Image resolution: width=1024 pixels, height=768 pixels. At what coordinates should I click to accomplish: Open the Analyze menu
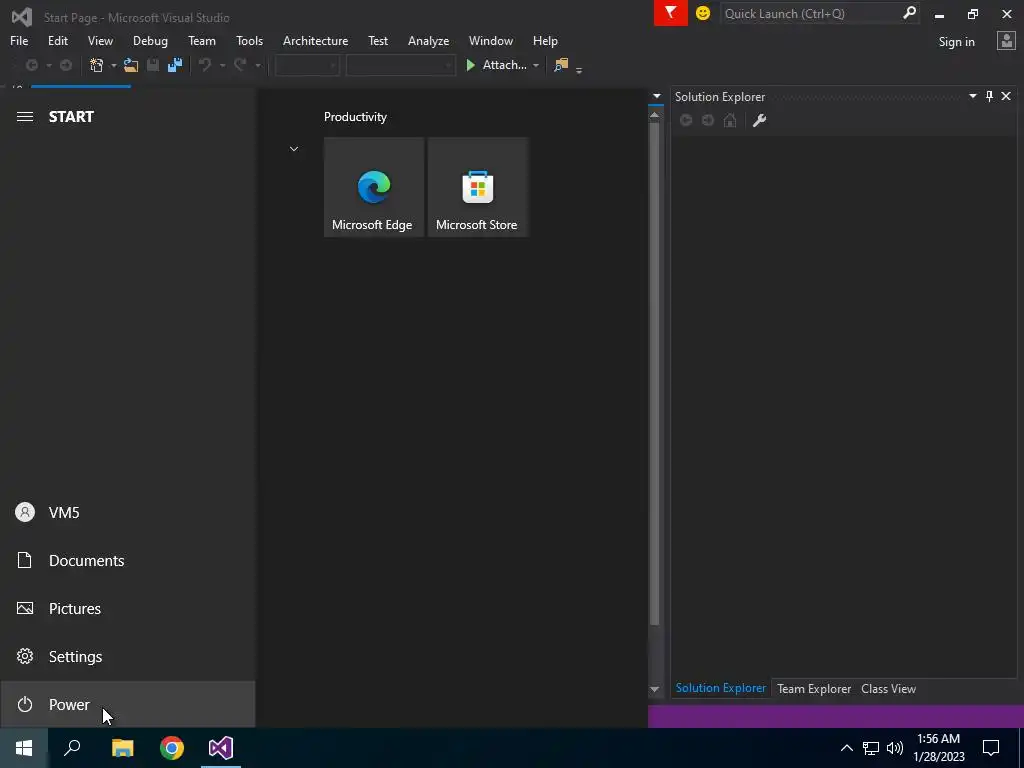[428, 40]
